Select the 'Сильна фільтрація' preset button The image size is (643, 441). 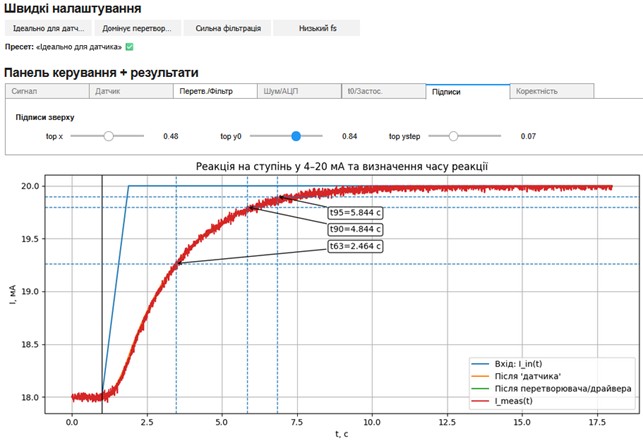click(226, 28)
